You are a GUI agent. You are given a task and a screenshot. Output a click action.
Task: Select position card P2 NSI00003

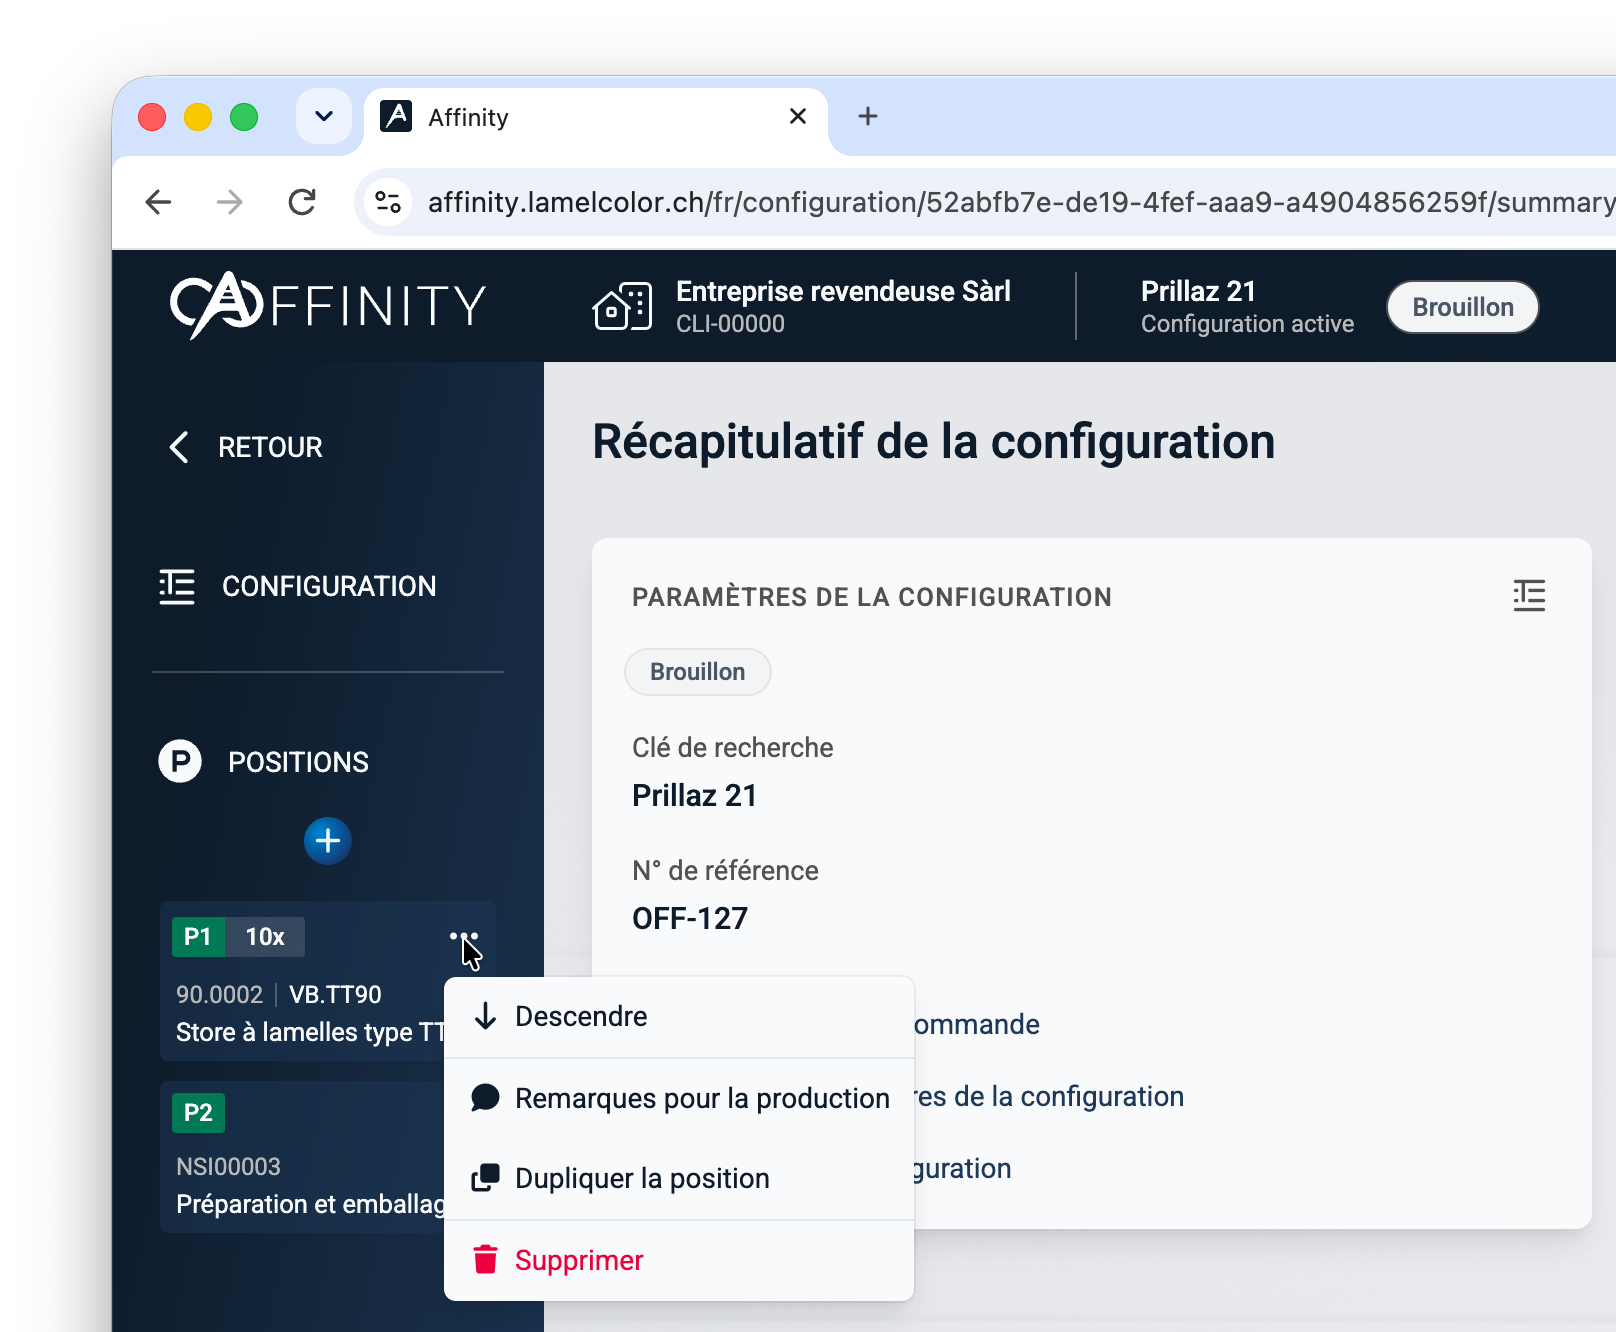pyautogui.click(x=302, y=1157)
